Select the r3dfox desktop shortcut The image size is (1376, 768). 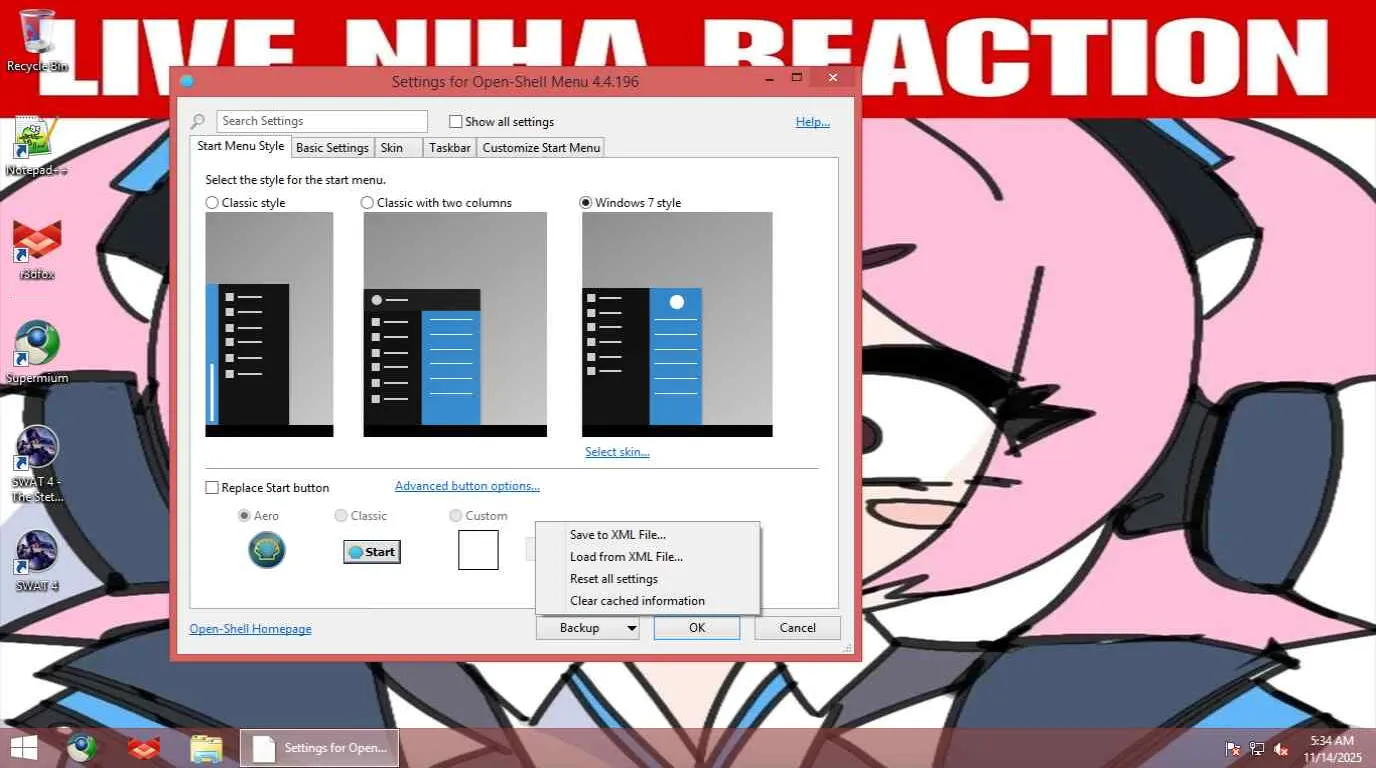pyautogui.click(x=37, y=250)
